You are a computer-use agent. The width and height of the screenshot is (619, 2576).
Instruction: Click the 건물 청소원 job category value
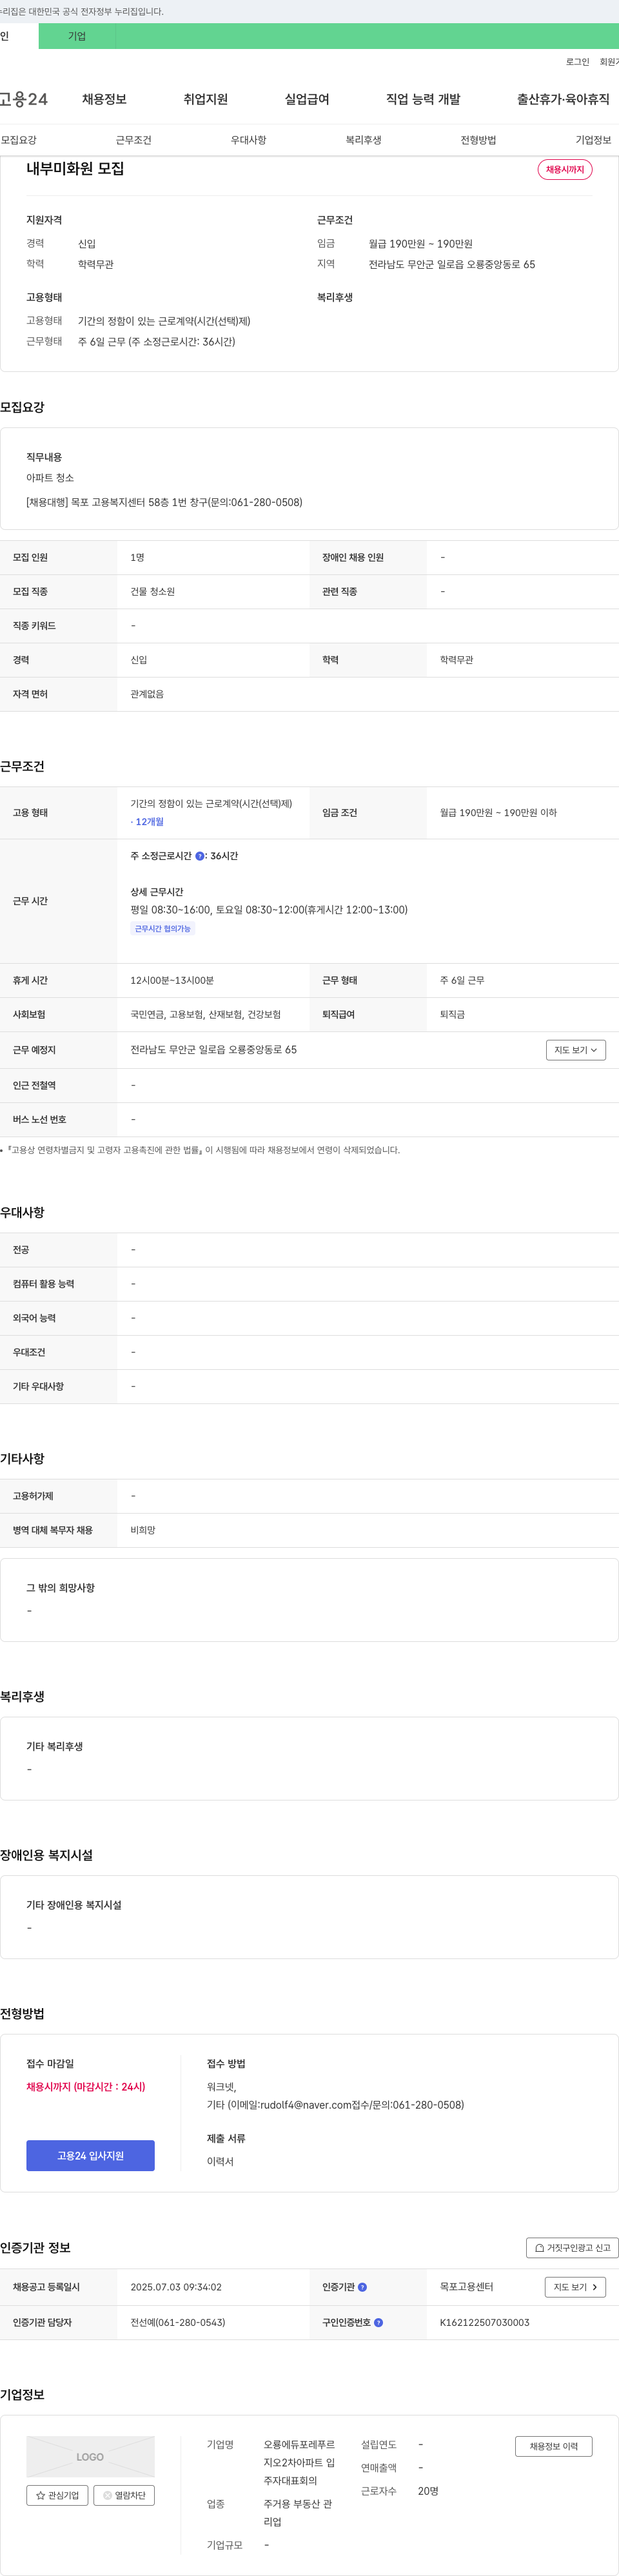pyautogui.click(x=153, y=592)
